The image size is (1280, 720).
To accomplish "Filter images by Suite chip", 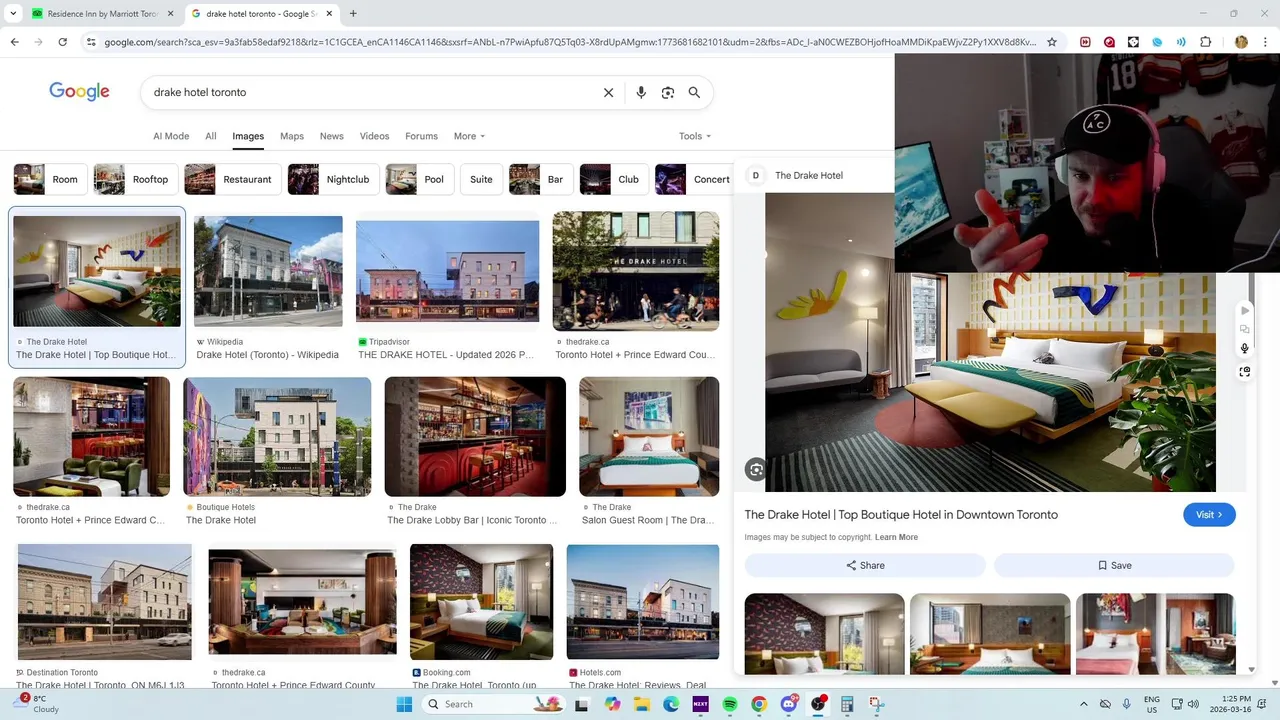I will 481,179.
